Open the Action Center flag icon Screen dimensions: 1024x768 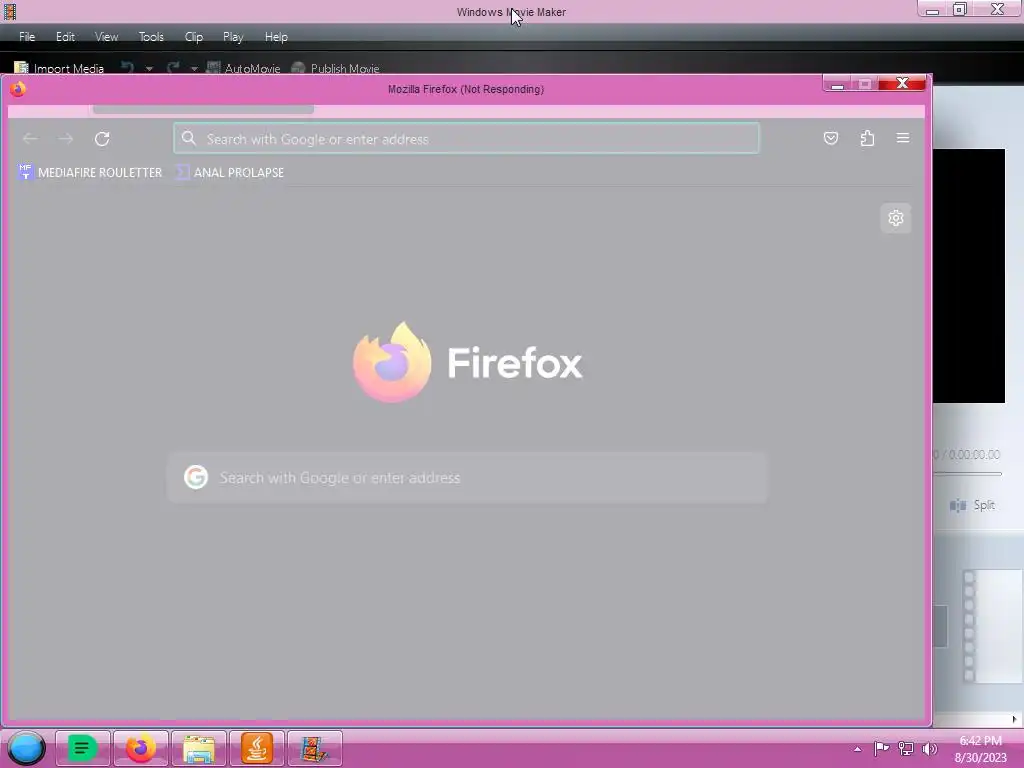point(881,748)
